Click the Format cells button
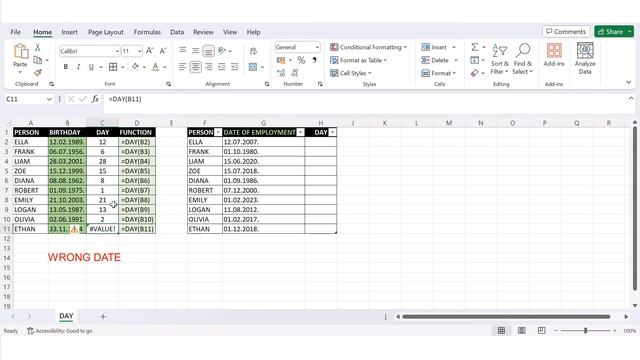This screenshot has width=640, height=360. pos(438,73)
